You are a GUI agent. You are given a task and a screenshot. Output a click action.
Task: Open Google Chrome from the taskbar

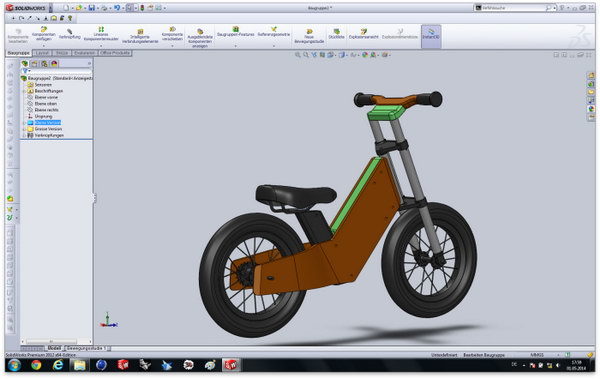pos(36,365)
